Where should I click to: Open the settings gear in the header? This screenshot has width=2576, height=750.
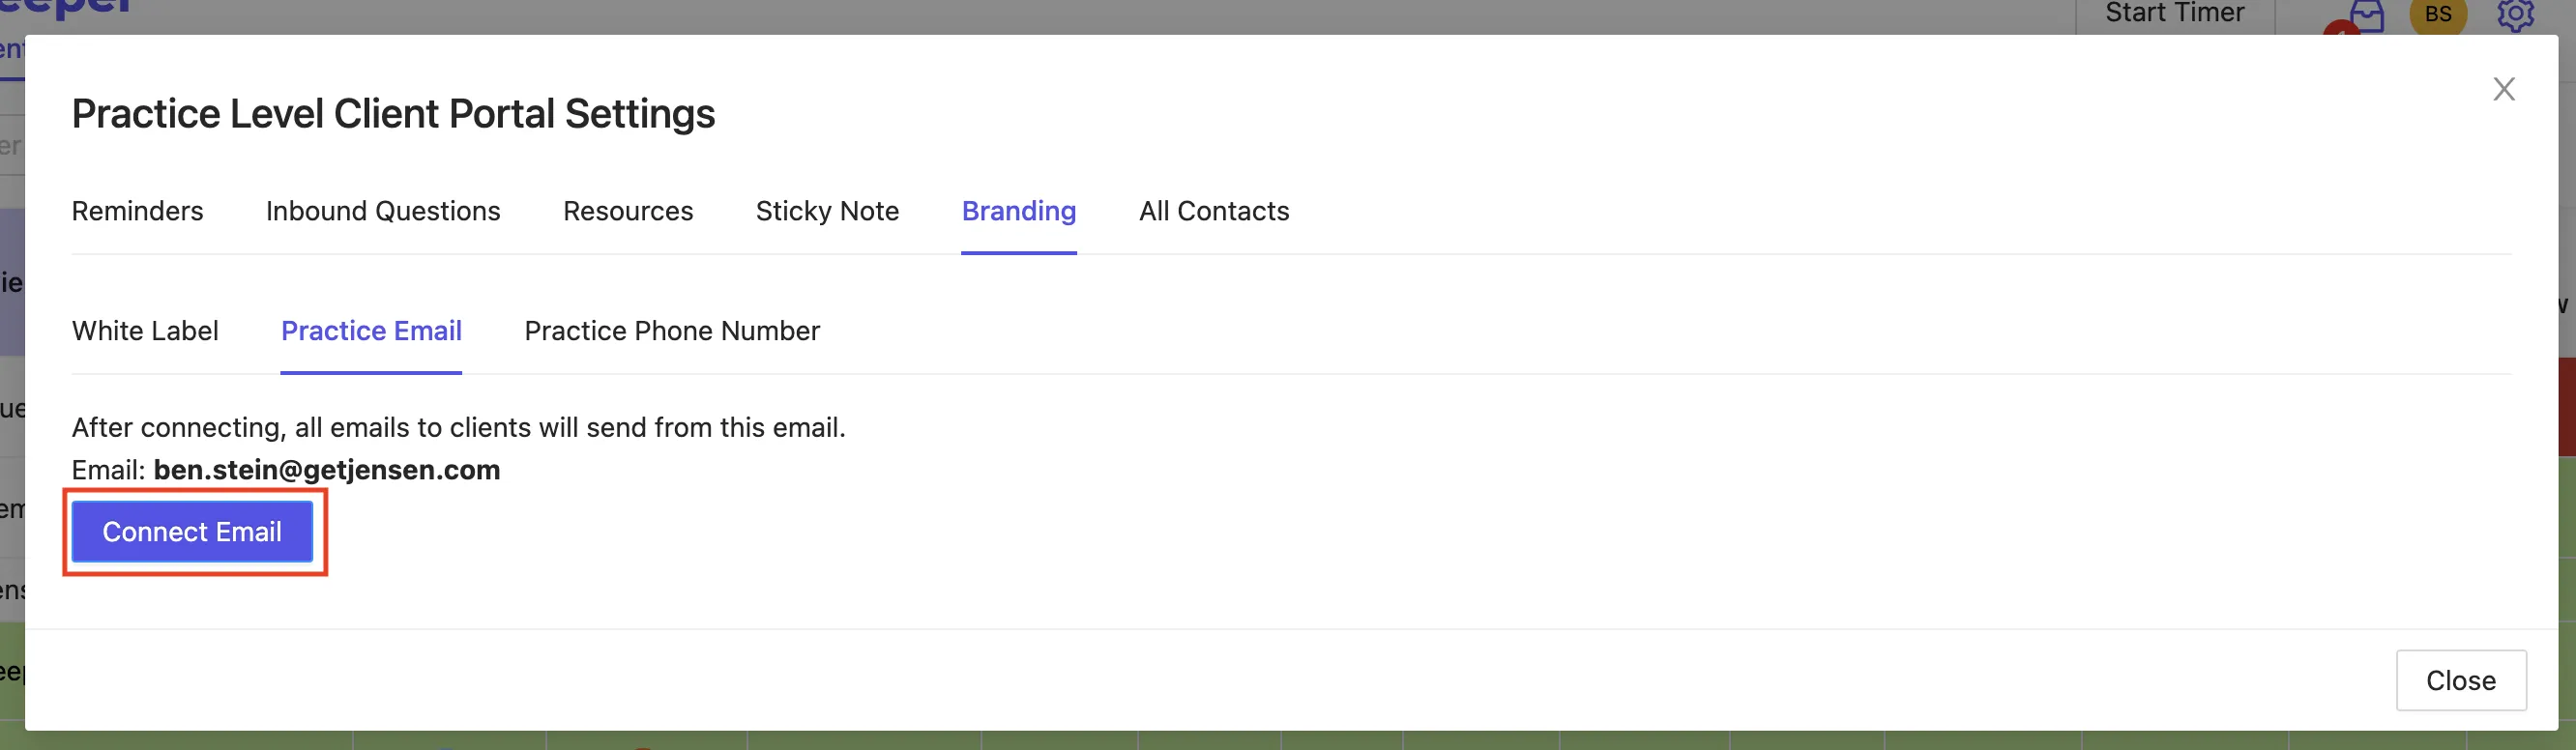(x=2515, y=14)
